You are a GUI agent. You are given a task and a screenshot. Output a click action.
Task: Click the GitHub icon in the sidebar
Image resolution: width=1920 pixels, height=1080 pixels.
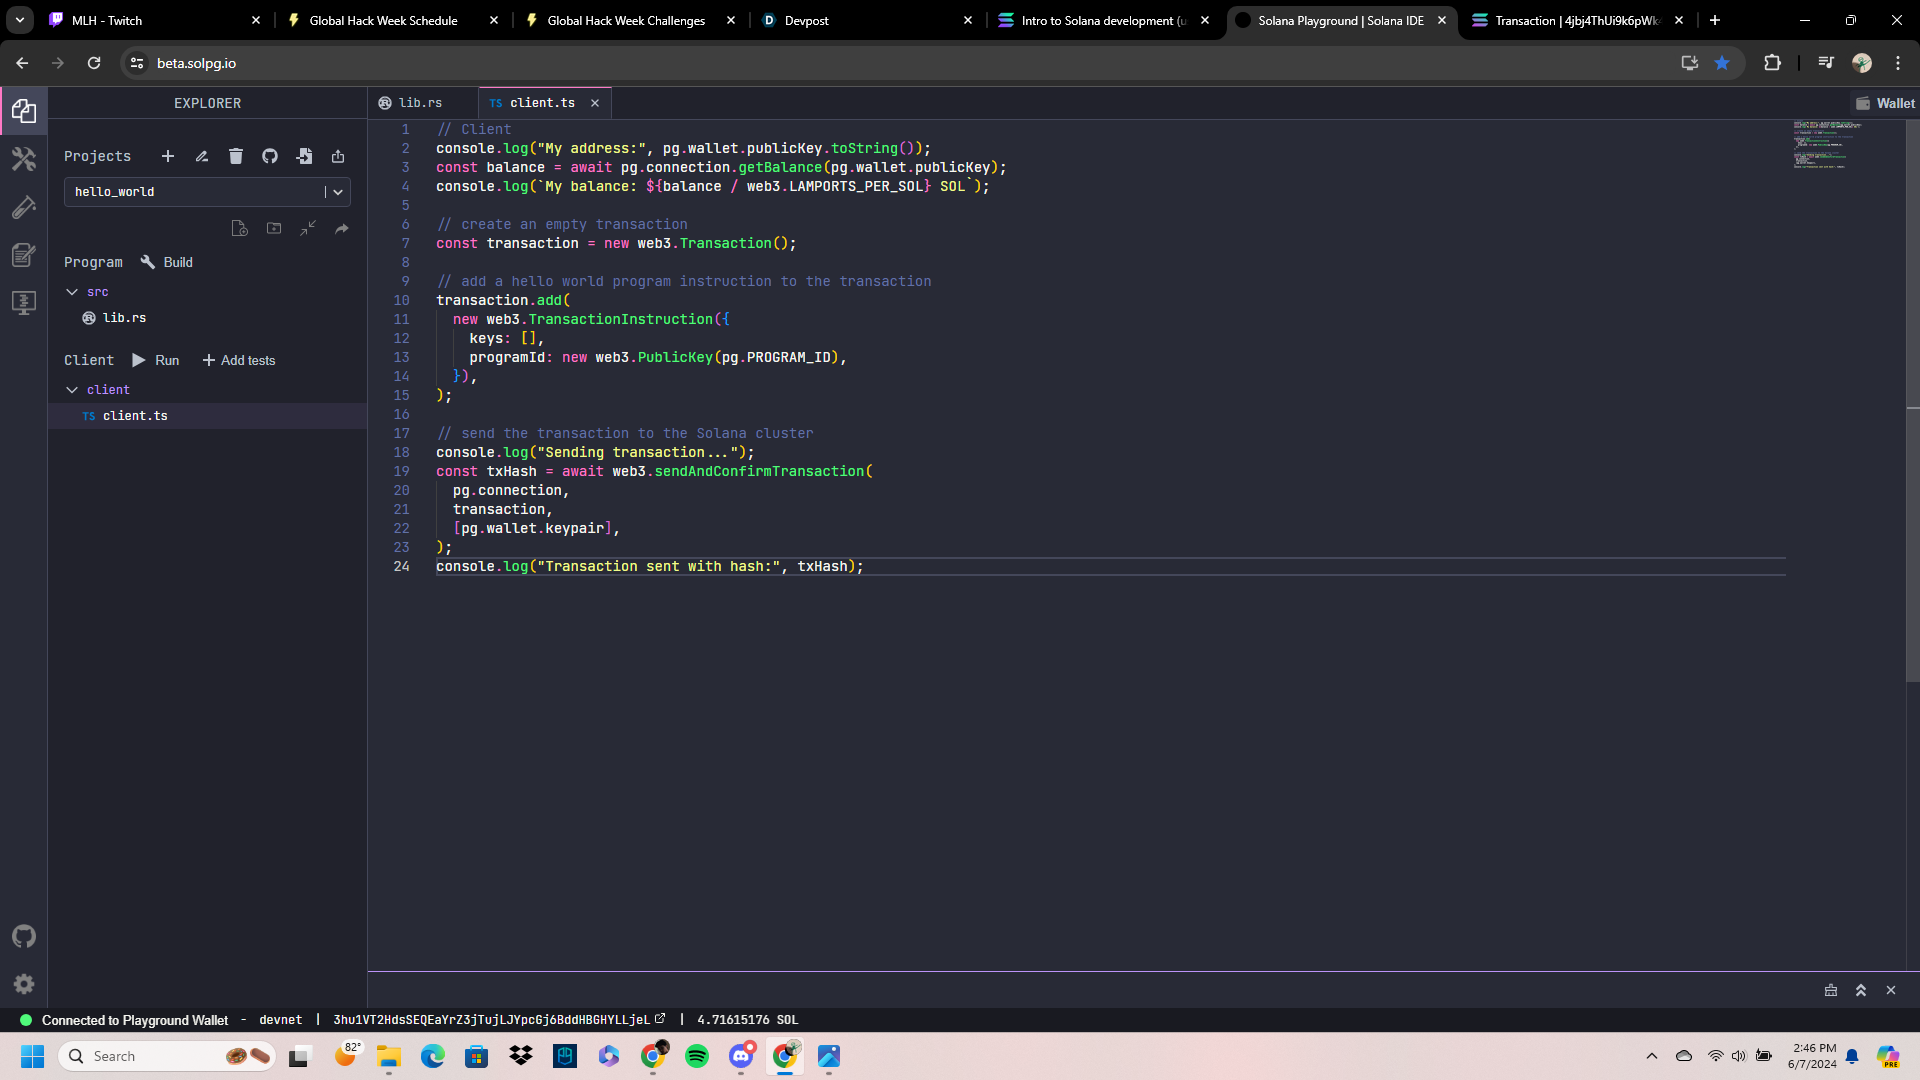click(x=24, y=937)
